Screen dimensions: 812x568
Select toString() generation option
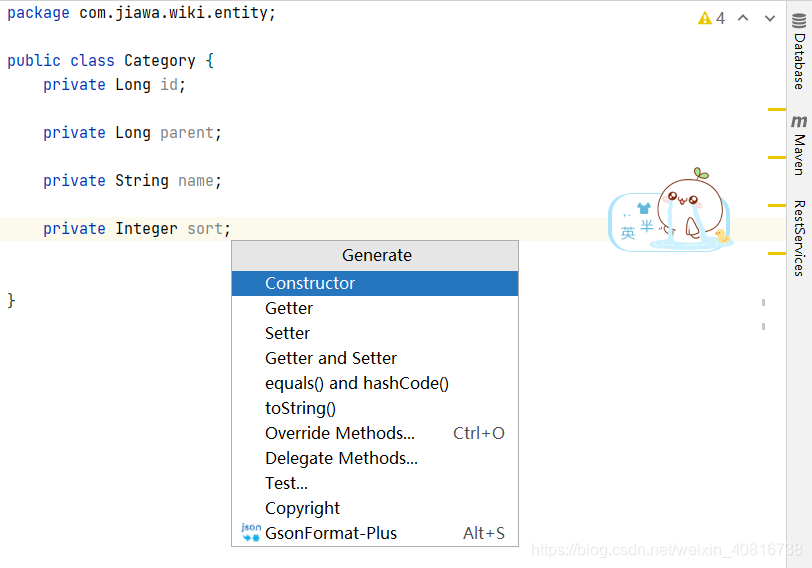click(x=375, y=408)
